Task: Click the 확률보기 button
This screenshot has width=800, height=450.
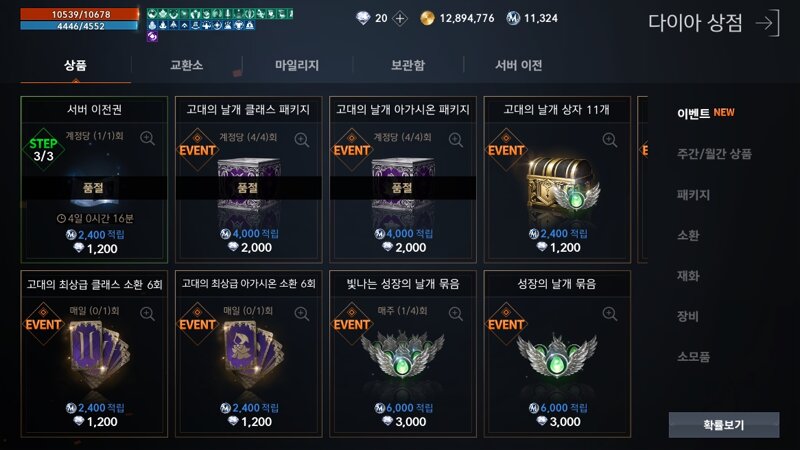Action: pos(724,424)
